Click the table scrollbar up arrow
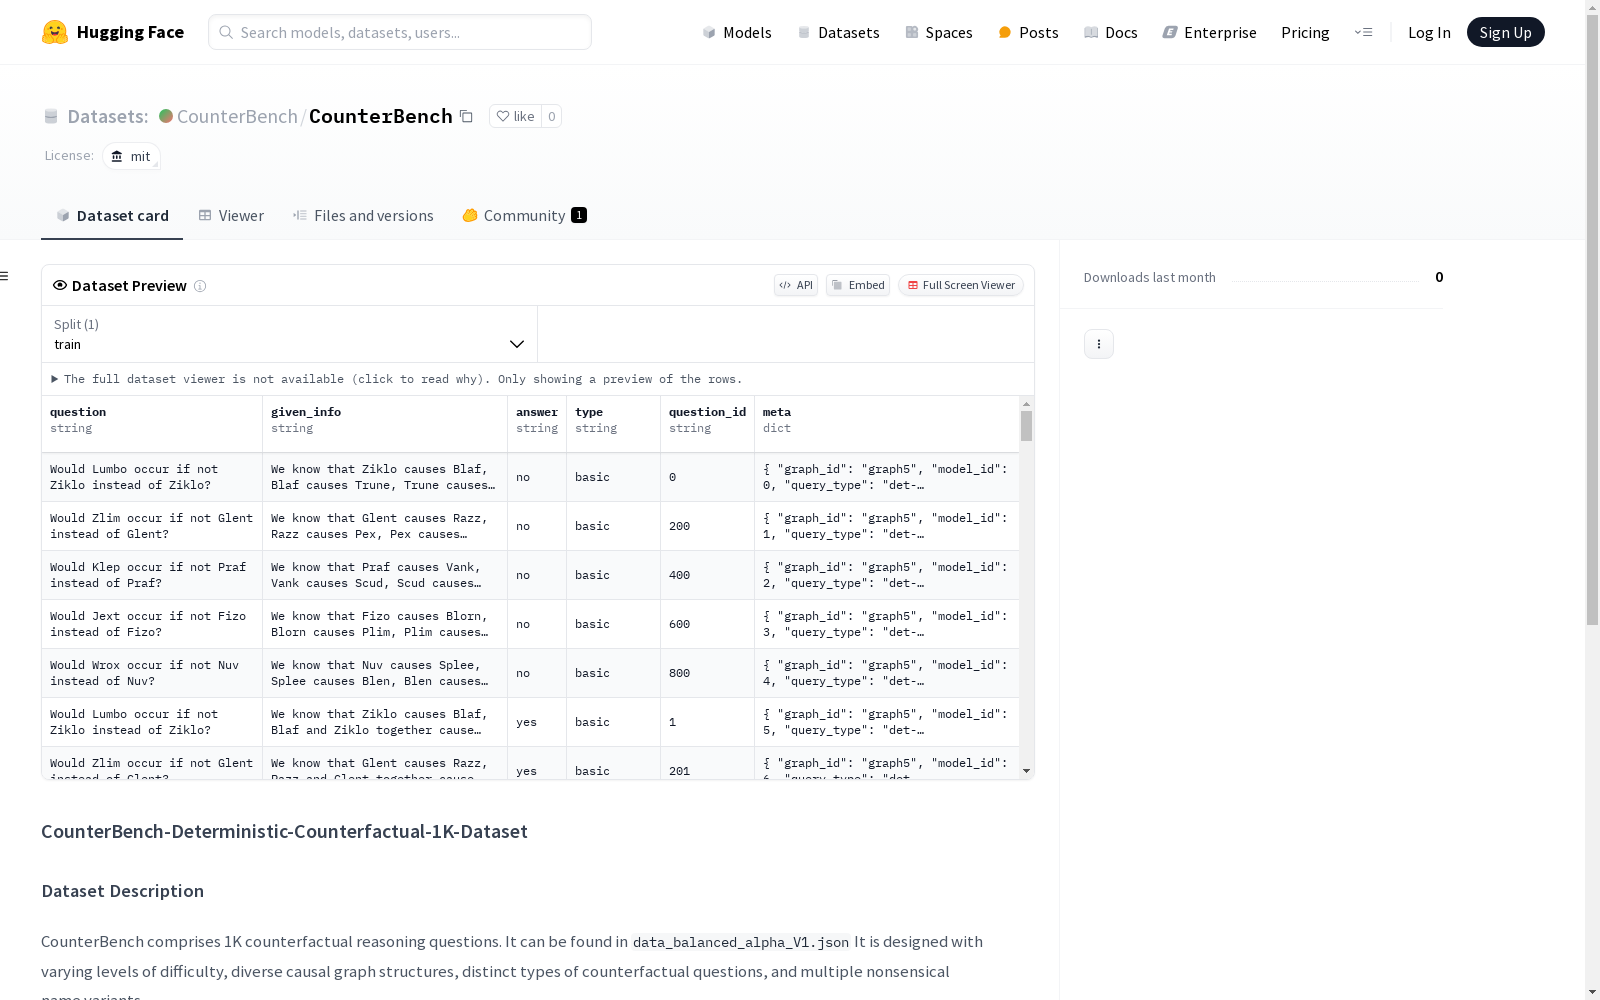 1026,404
